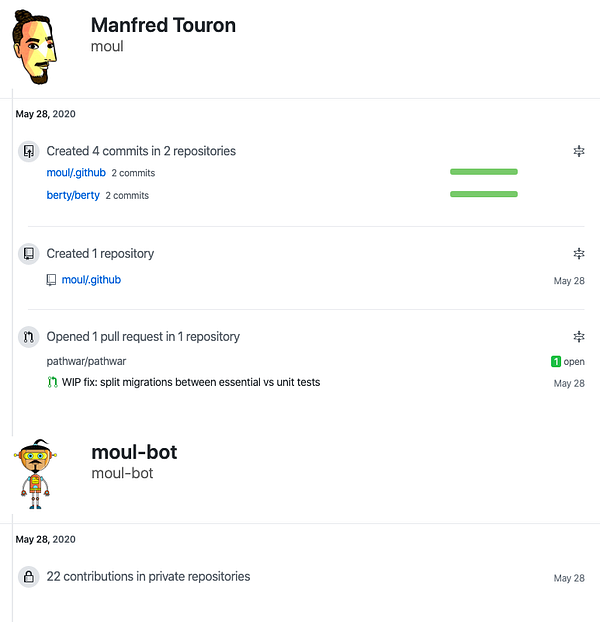This screenshot has width=600, height=622.
Task: Collapse the 'Created 1 repository' section
Action: click(x=579, y=253)
